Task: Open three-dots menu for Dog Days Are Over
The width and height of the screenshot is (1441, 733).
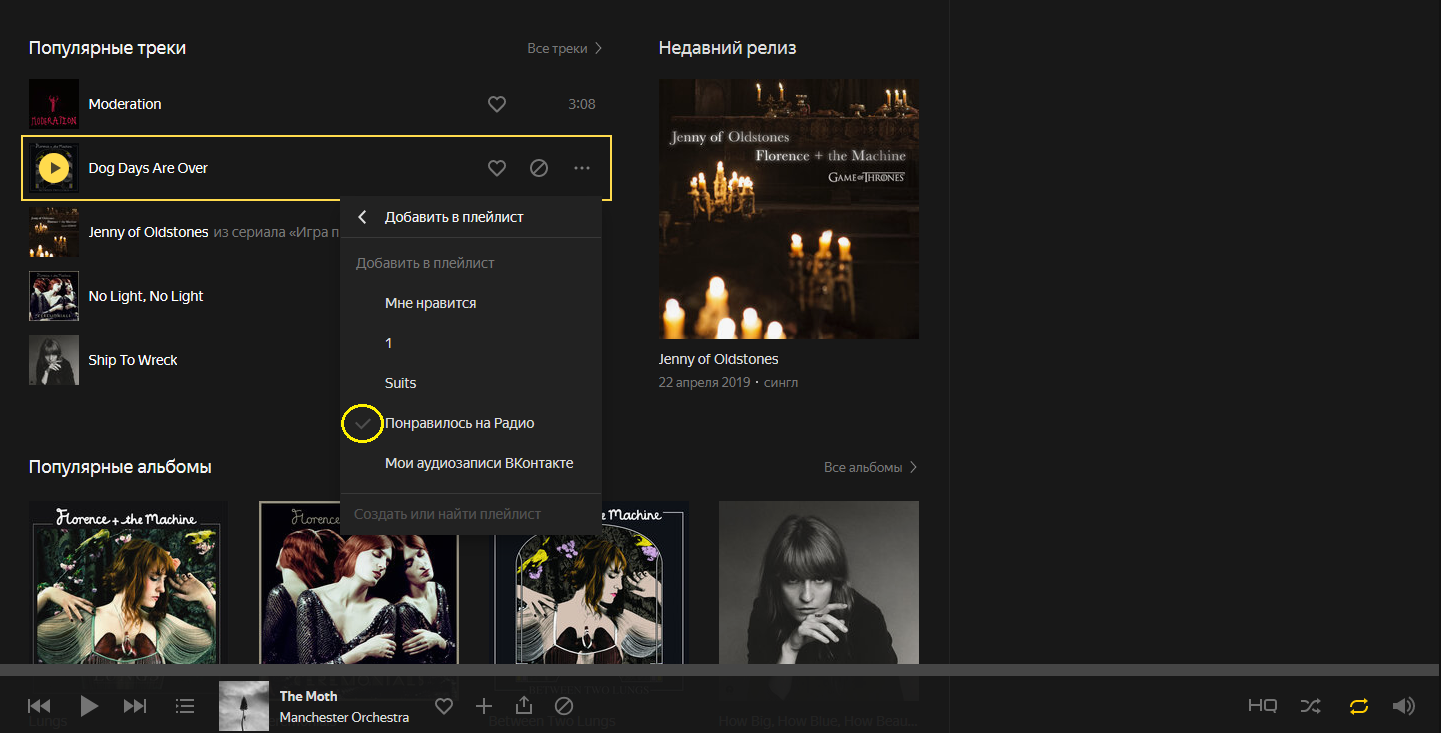Action: click(x=582, y=168)
